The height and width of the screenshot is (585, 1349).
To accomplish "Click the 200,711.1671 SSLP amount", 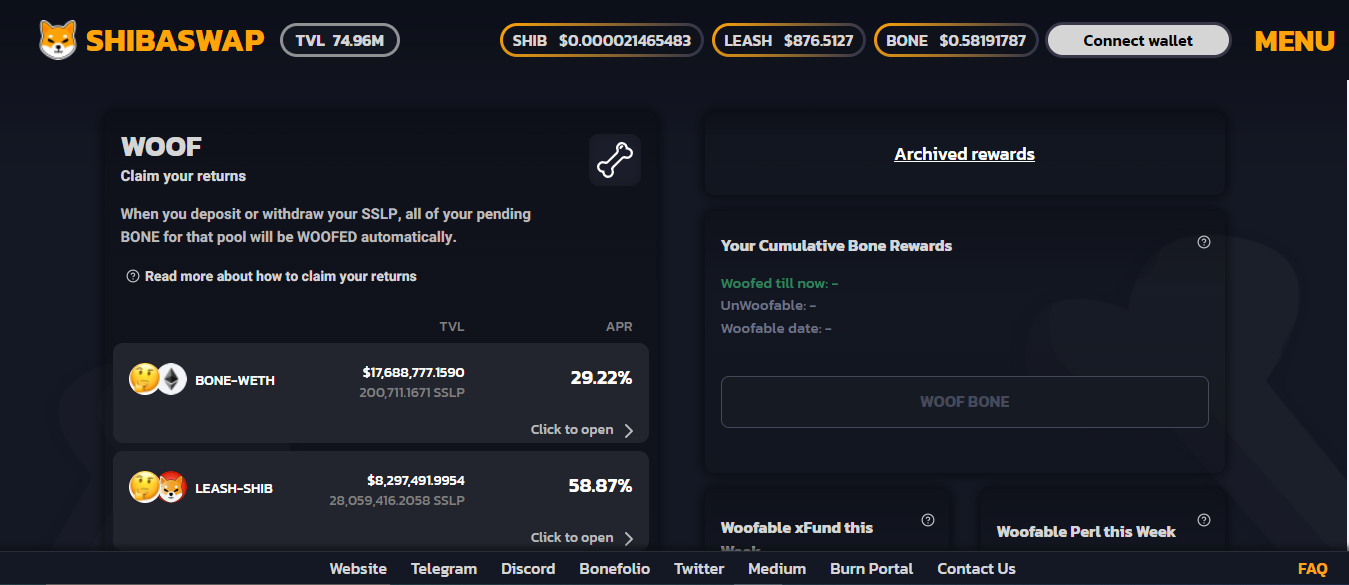I will point(412,393).
